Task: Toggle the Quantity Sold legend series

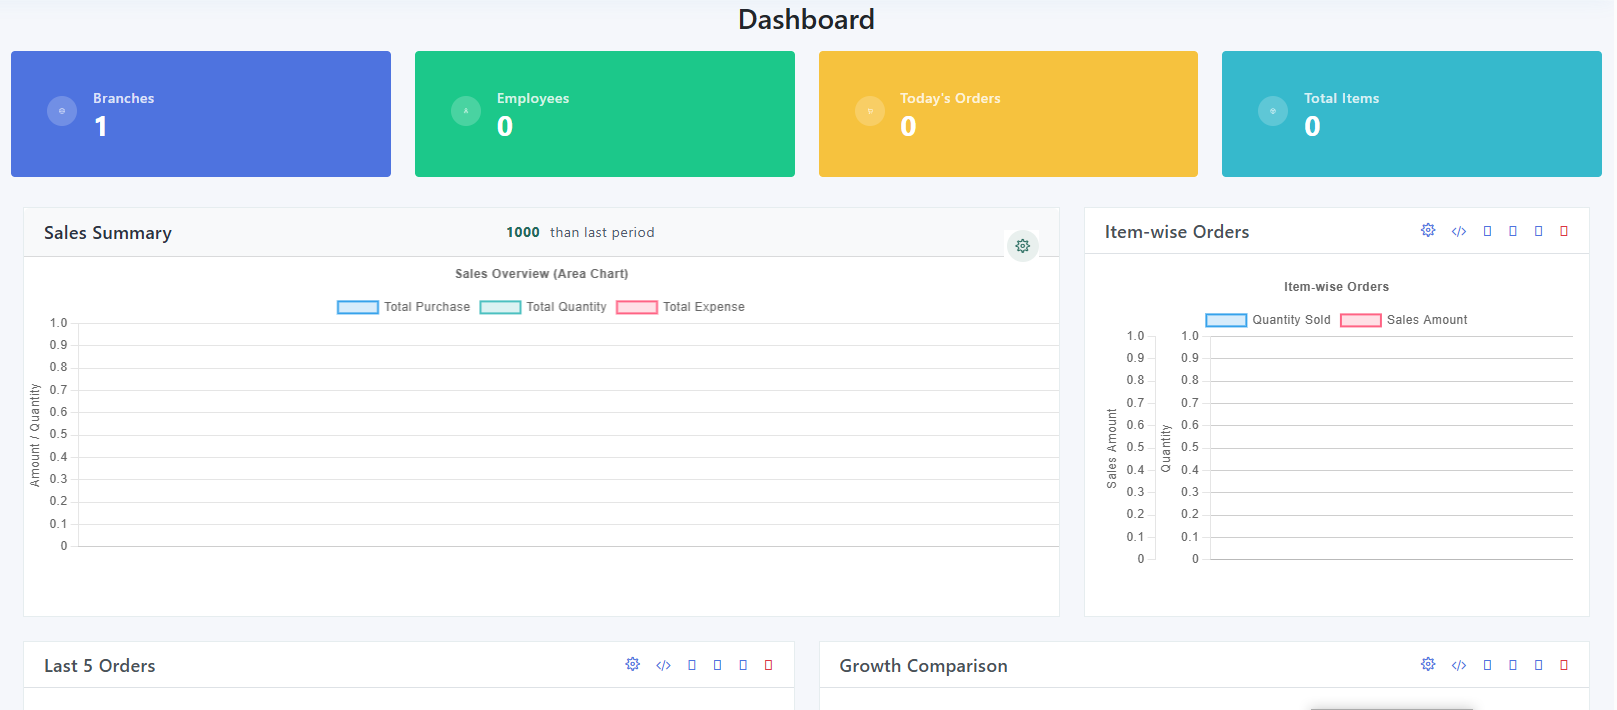Action: pos(1268,320)
